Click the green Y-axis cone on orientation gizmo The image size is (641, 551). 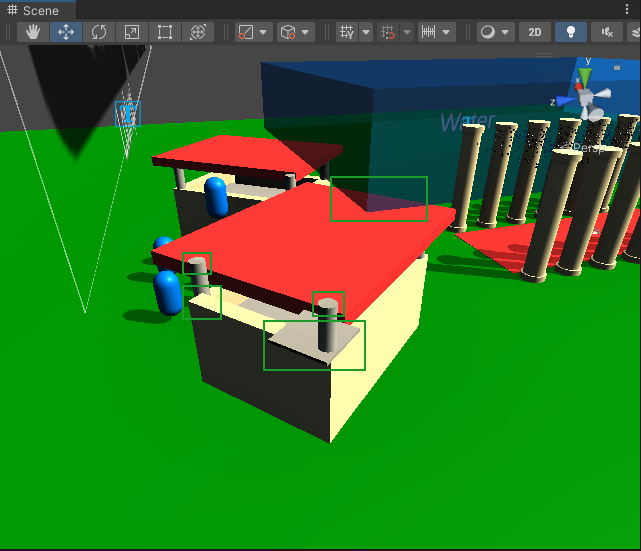pos(585,78)
